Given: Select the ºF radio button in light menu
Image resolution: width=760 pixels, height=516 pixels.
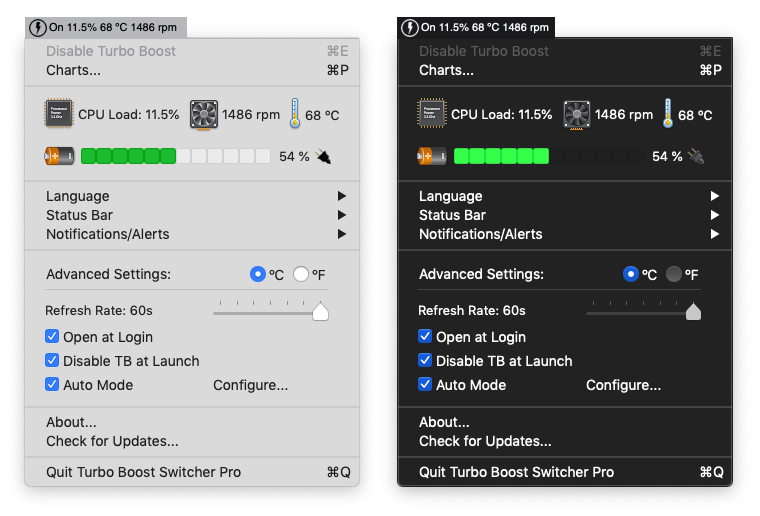Looking at the screenshot, I should click(x=301, y=274).
